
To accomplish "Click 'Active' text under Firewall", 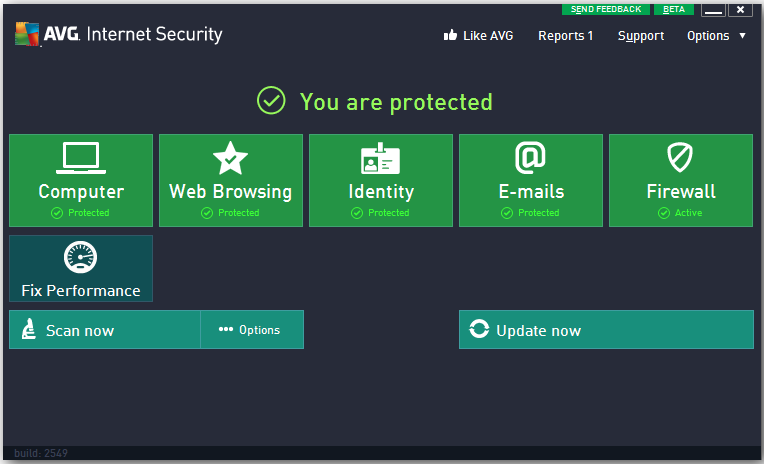I will (x=688, y=213).
